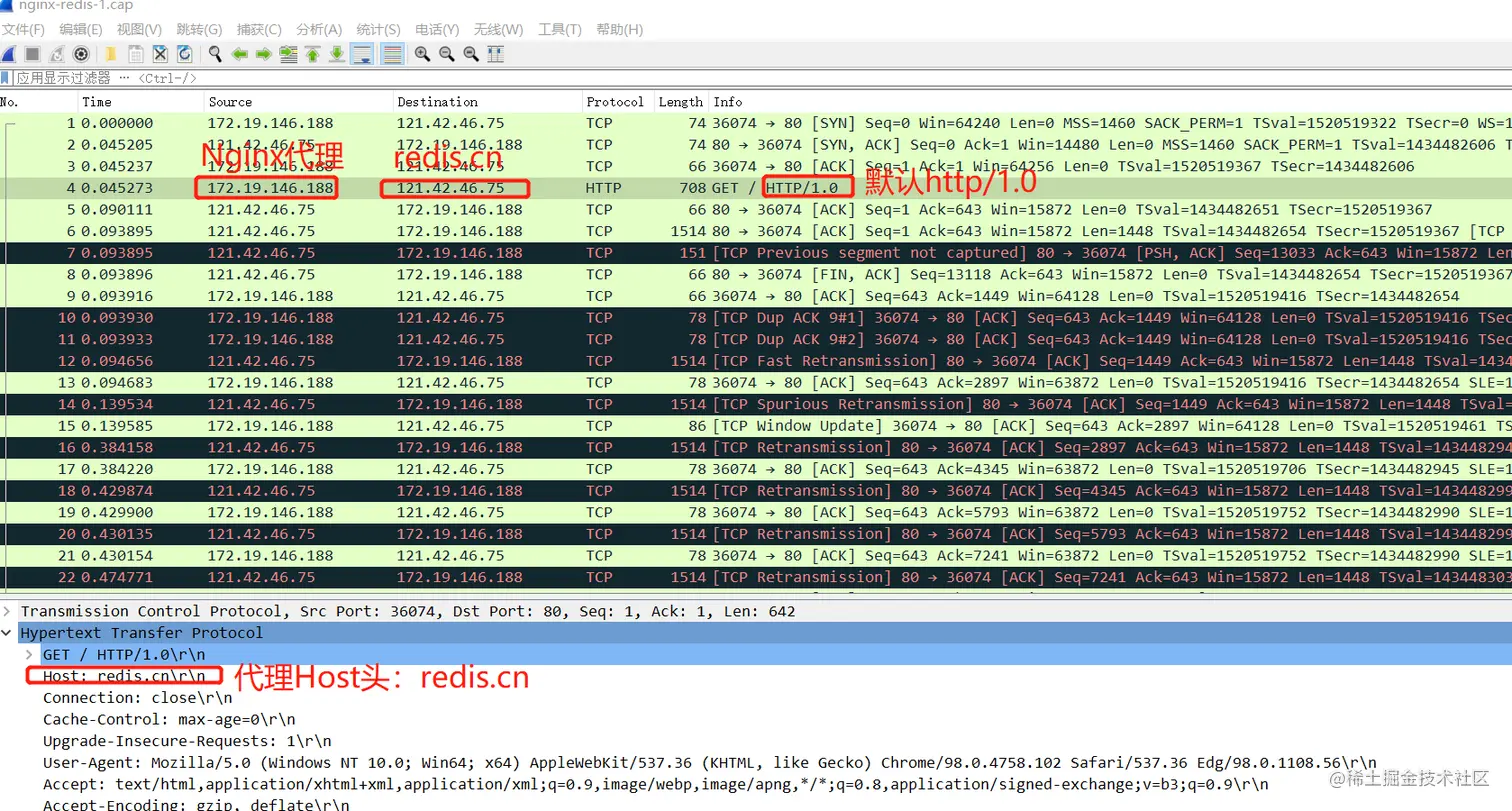Sort by the Protocol column header
Screen dimensions: 1512x811
point(617,102)
